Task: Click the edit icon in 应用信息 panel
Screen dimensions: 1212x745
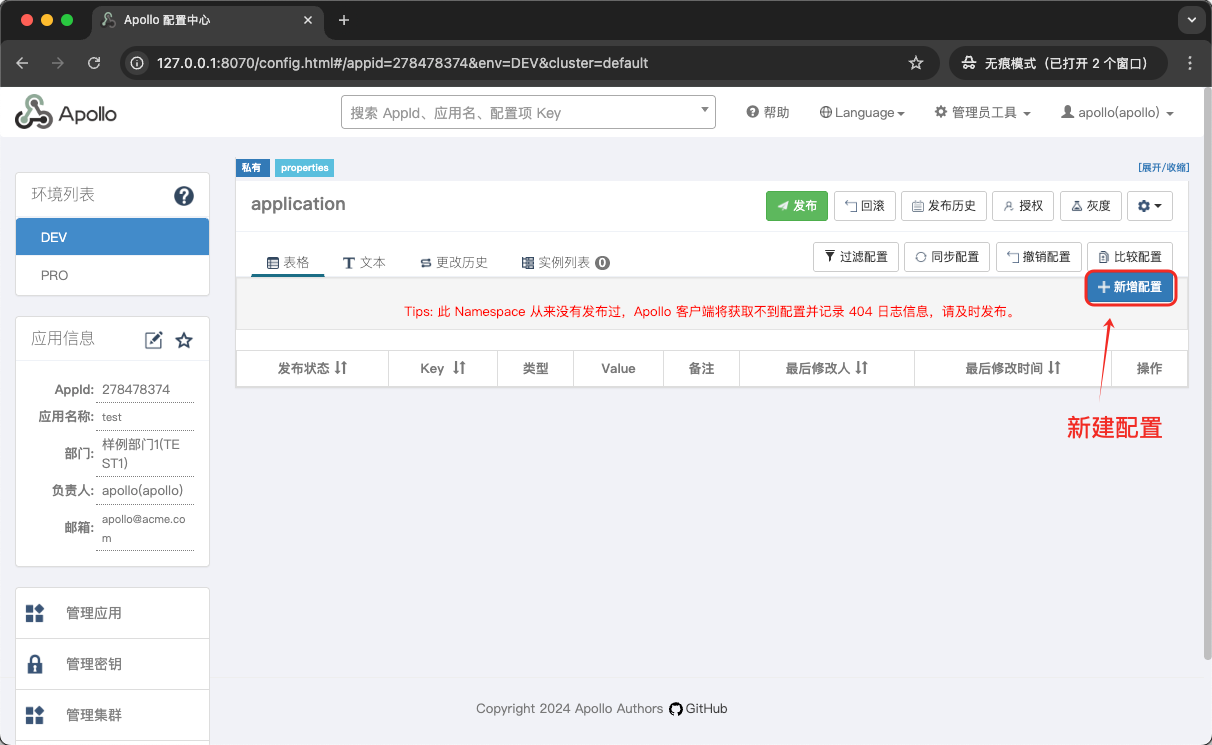Action: [x=153, y=340]
